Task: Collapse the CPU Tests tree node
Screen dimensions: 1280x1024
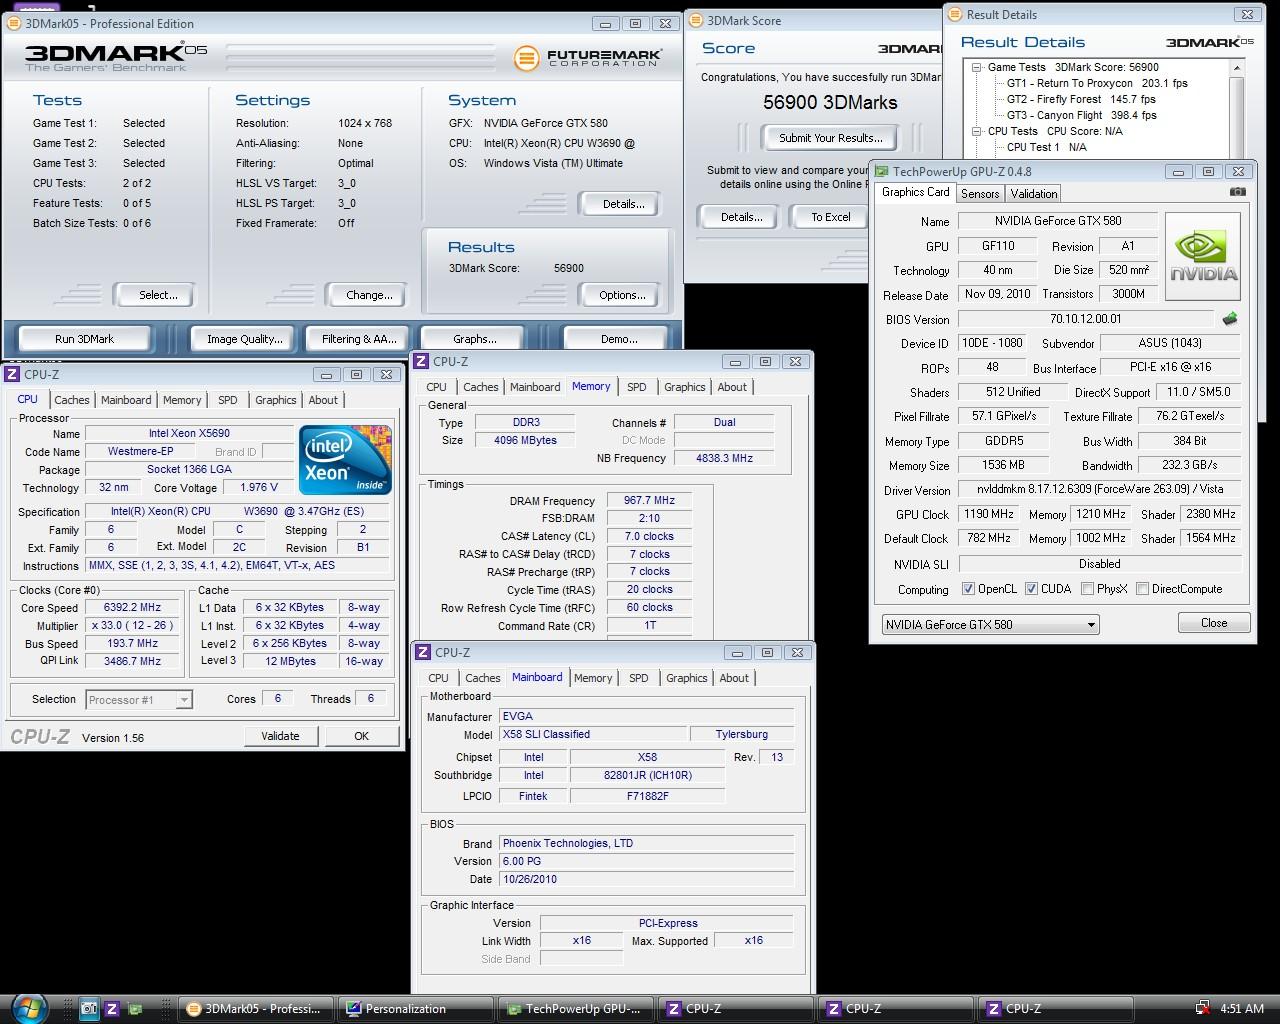Action: click(x=977, y=131)
